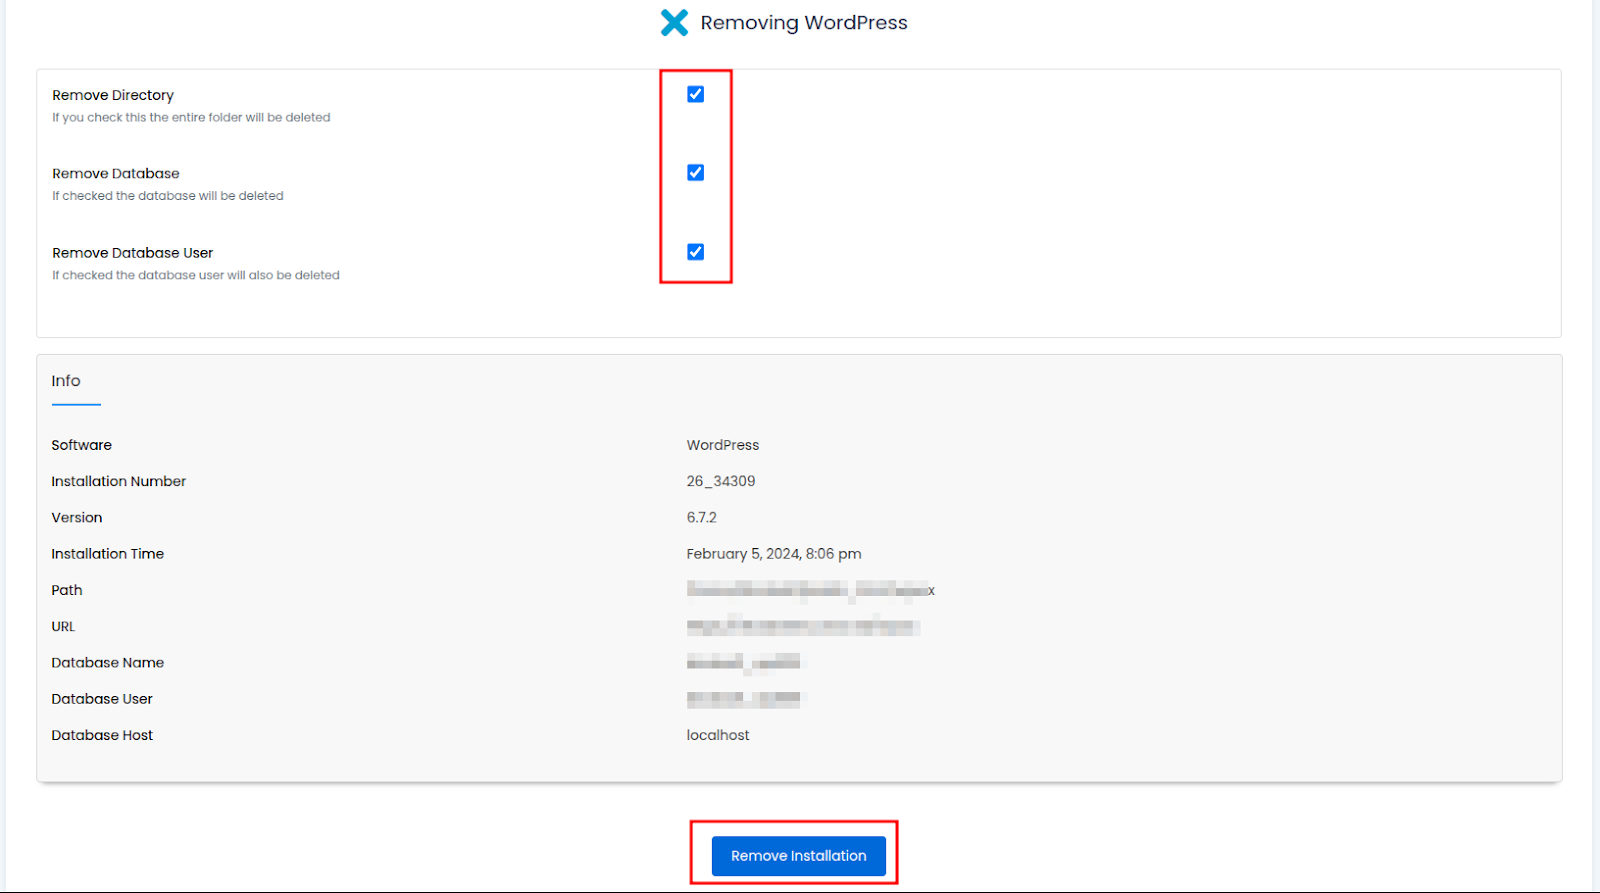Click the blurred Database User value
Image resolution: width=1600 pixels, height=893 pixels.
click(743, 698)
